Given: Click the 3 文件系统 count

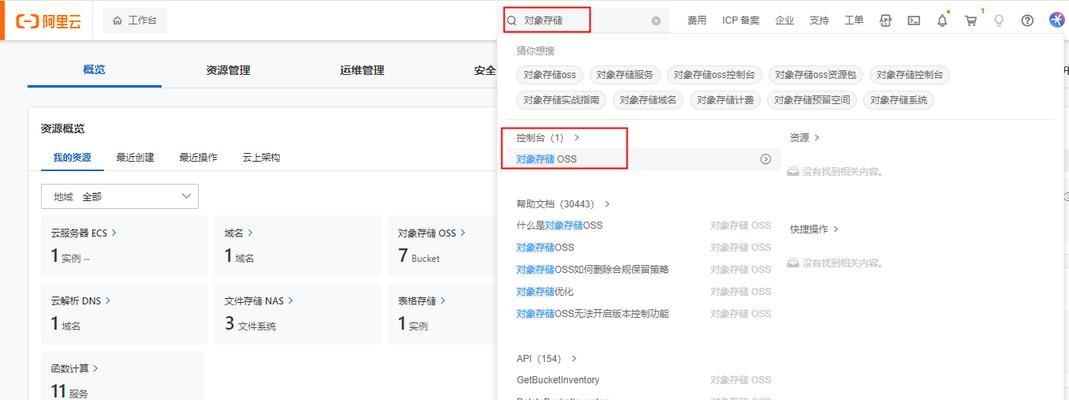Looking at the screenshot, I should tap(250, 324).
